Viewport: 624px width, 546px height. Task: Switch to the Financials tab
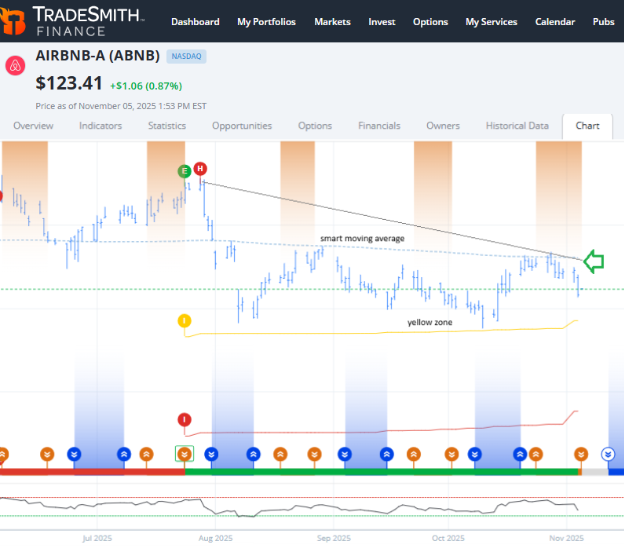pyautogui.click(x=379, y=126)
